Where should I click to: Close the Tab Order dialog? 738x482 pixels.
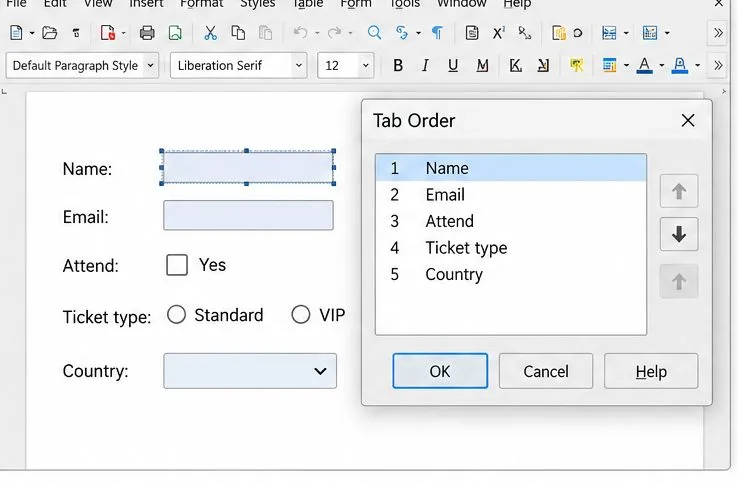(688, 120)
